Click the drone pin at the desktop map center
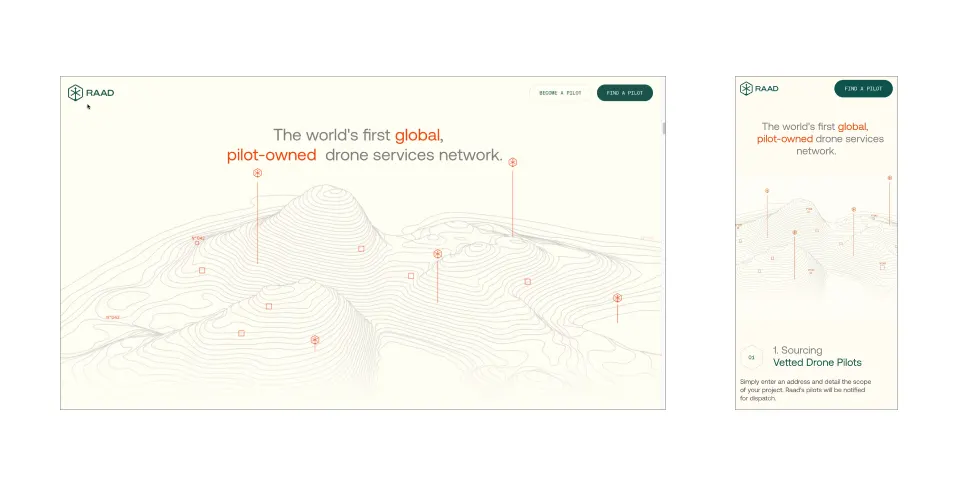The height and width of the screenshot is (484, 960). pyautogui.click(x=437, y=254)
